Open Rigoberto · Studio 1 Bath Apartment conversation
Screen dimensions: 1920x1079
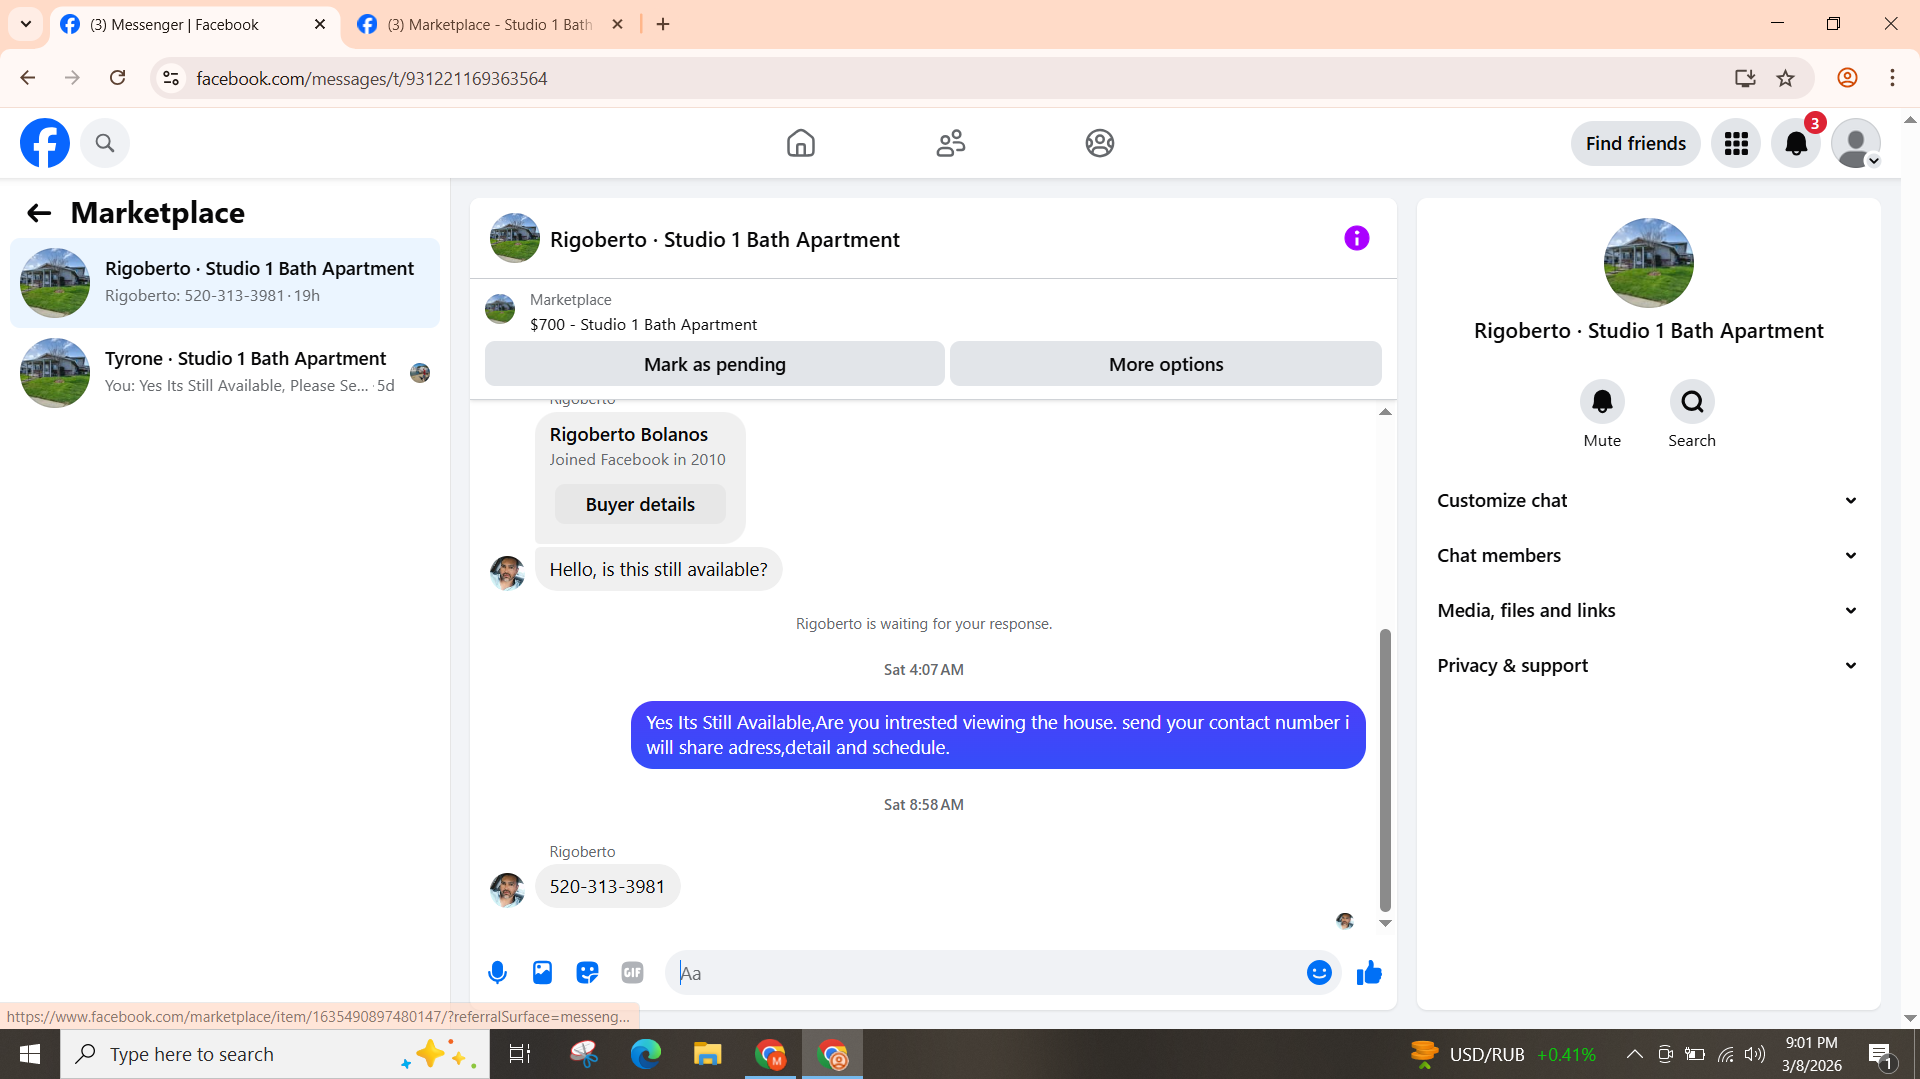point(225,283)
